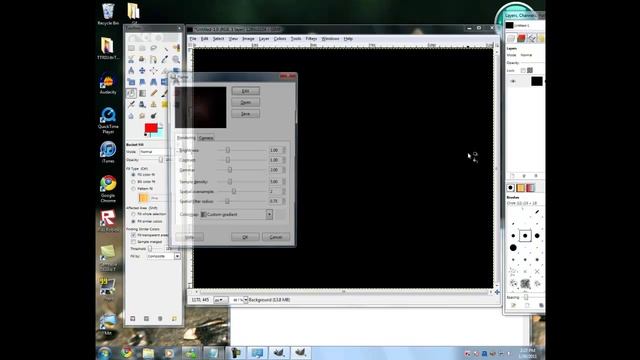Open the Filters menu
The height and width of the screenshot is (360, 640).
311,39
